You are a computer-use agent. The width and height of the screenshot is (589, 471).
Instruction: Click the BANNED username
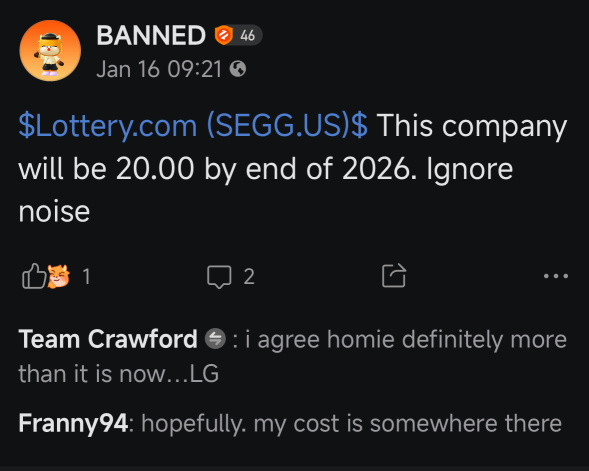151,36
